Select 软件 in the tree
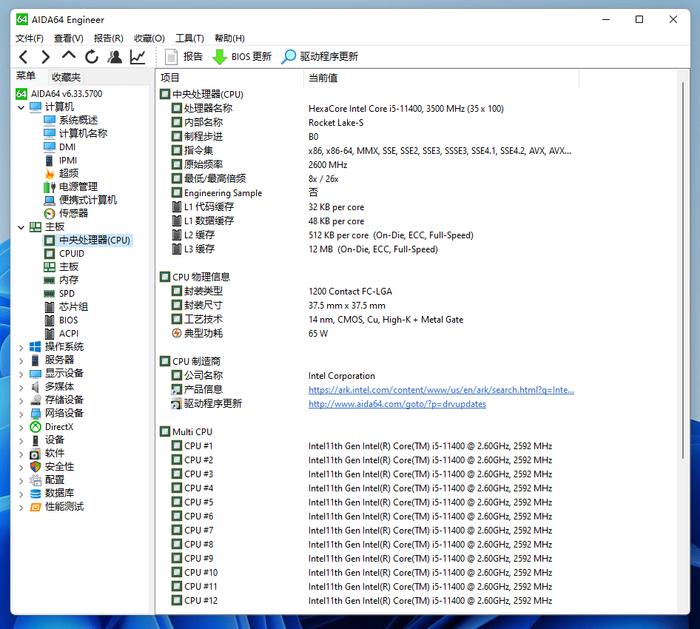The image size is (700, 629). pyautogui.click(x=47, y=454)
